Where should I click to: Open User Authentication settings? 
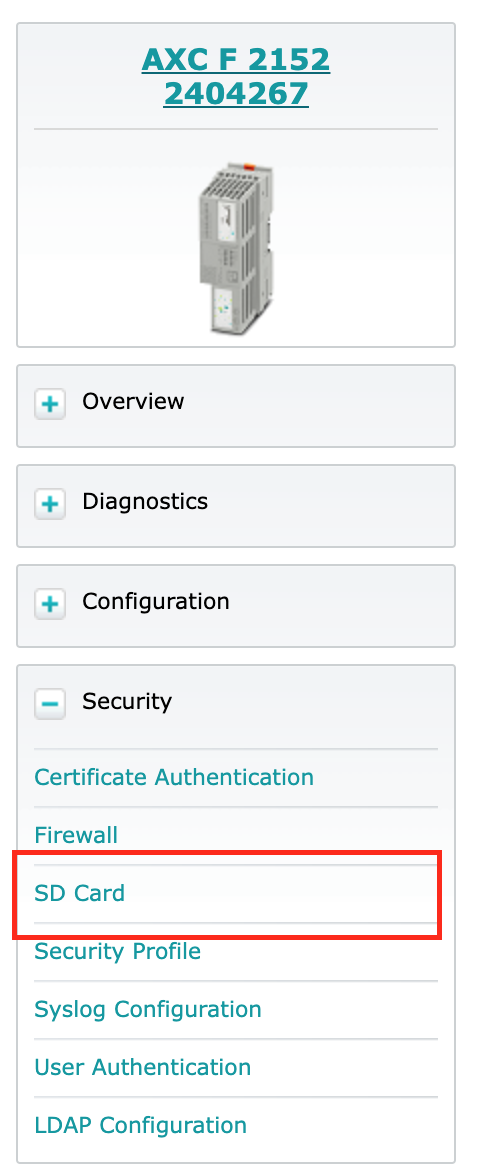[x=143, y=1067]
